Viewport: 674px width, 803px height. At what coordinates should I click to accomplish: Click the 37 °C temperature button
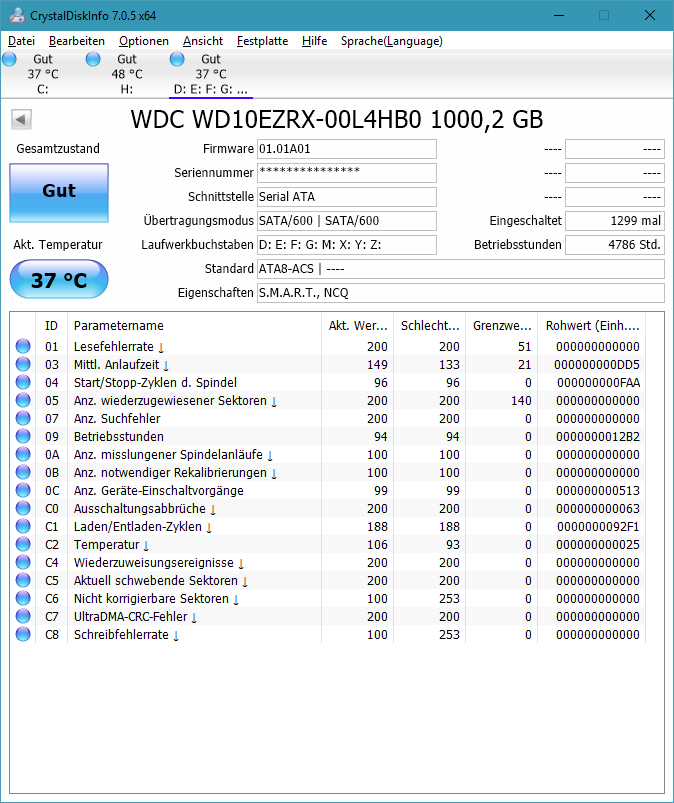59,280
